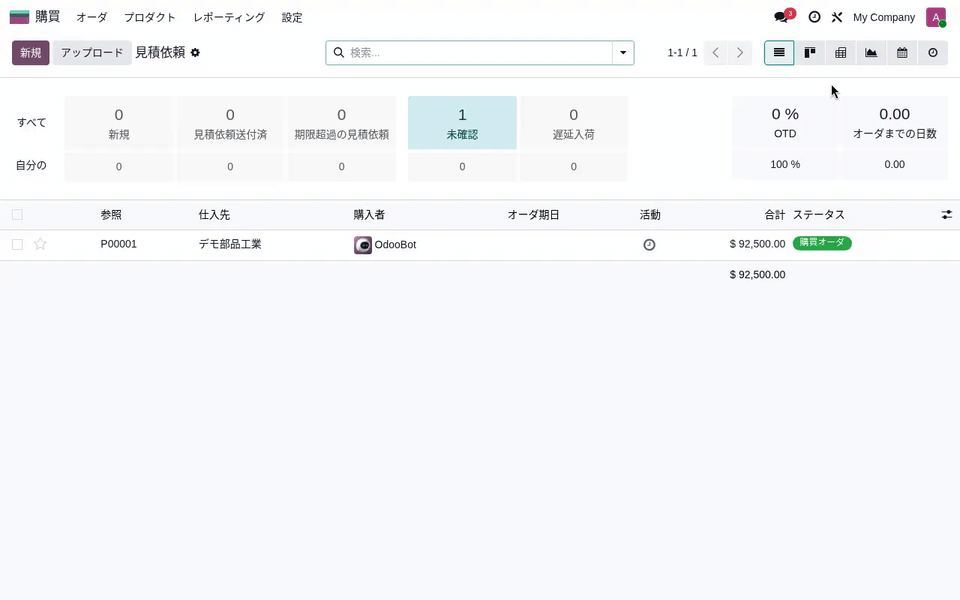
Task: Filter by 遅延入荷 dashboard card
Action: click(x=574, y=122)
